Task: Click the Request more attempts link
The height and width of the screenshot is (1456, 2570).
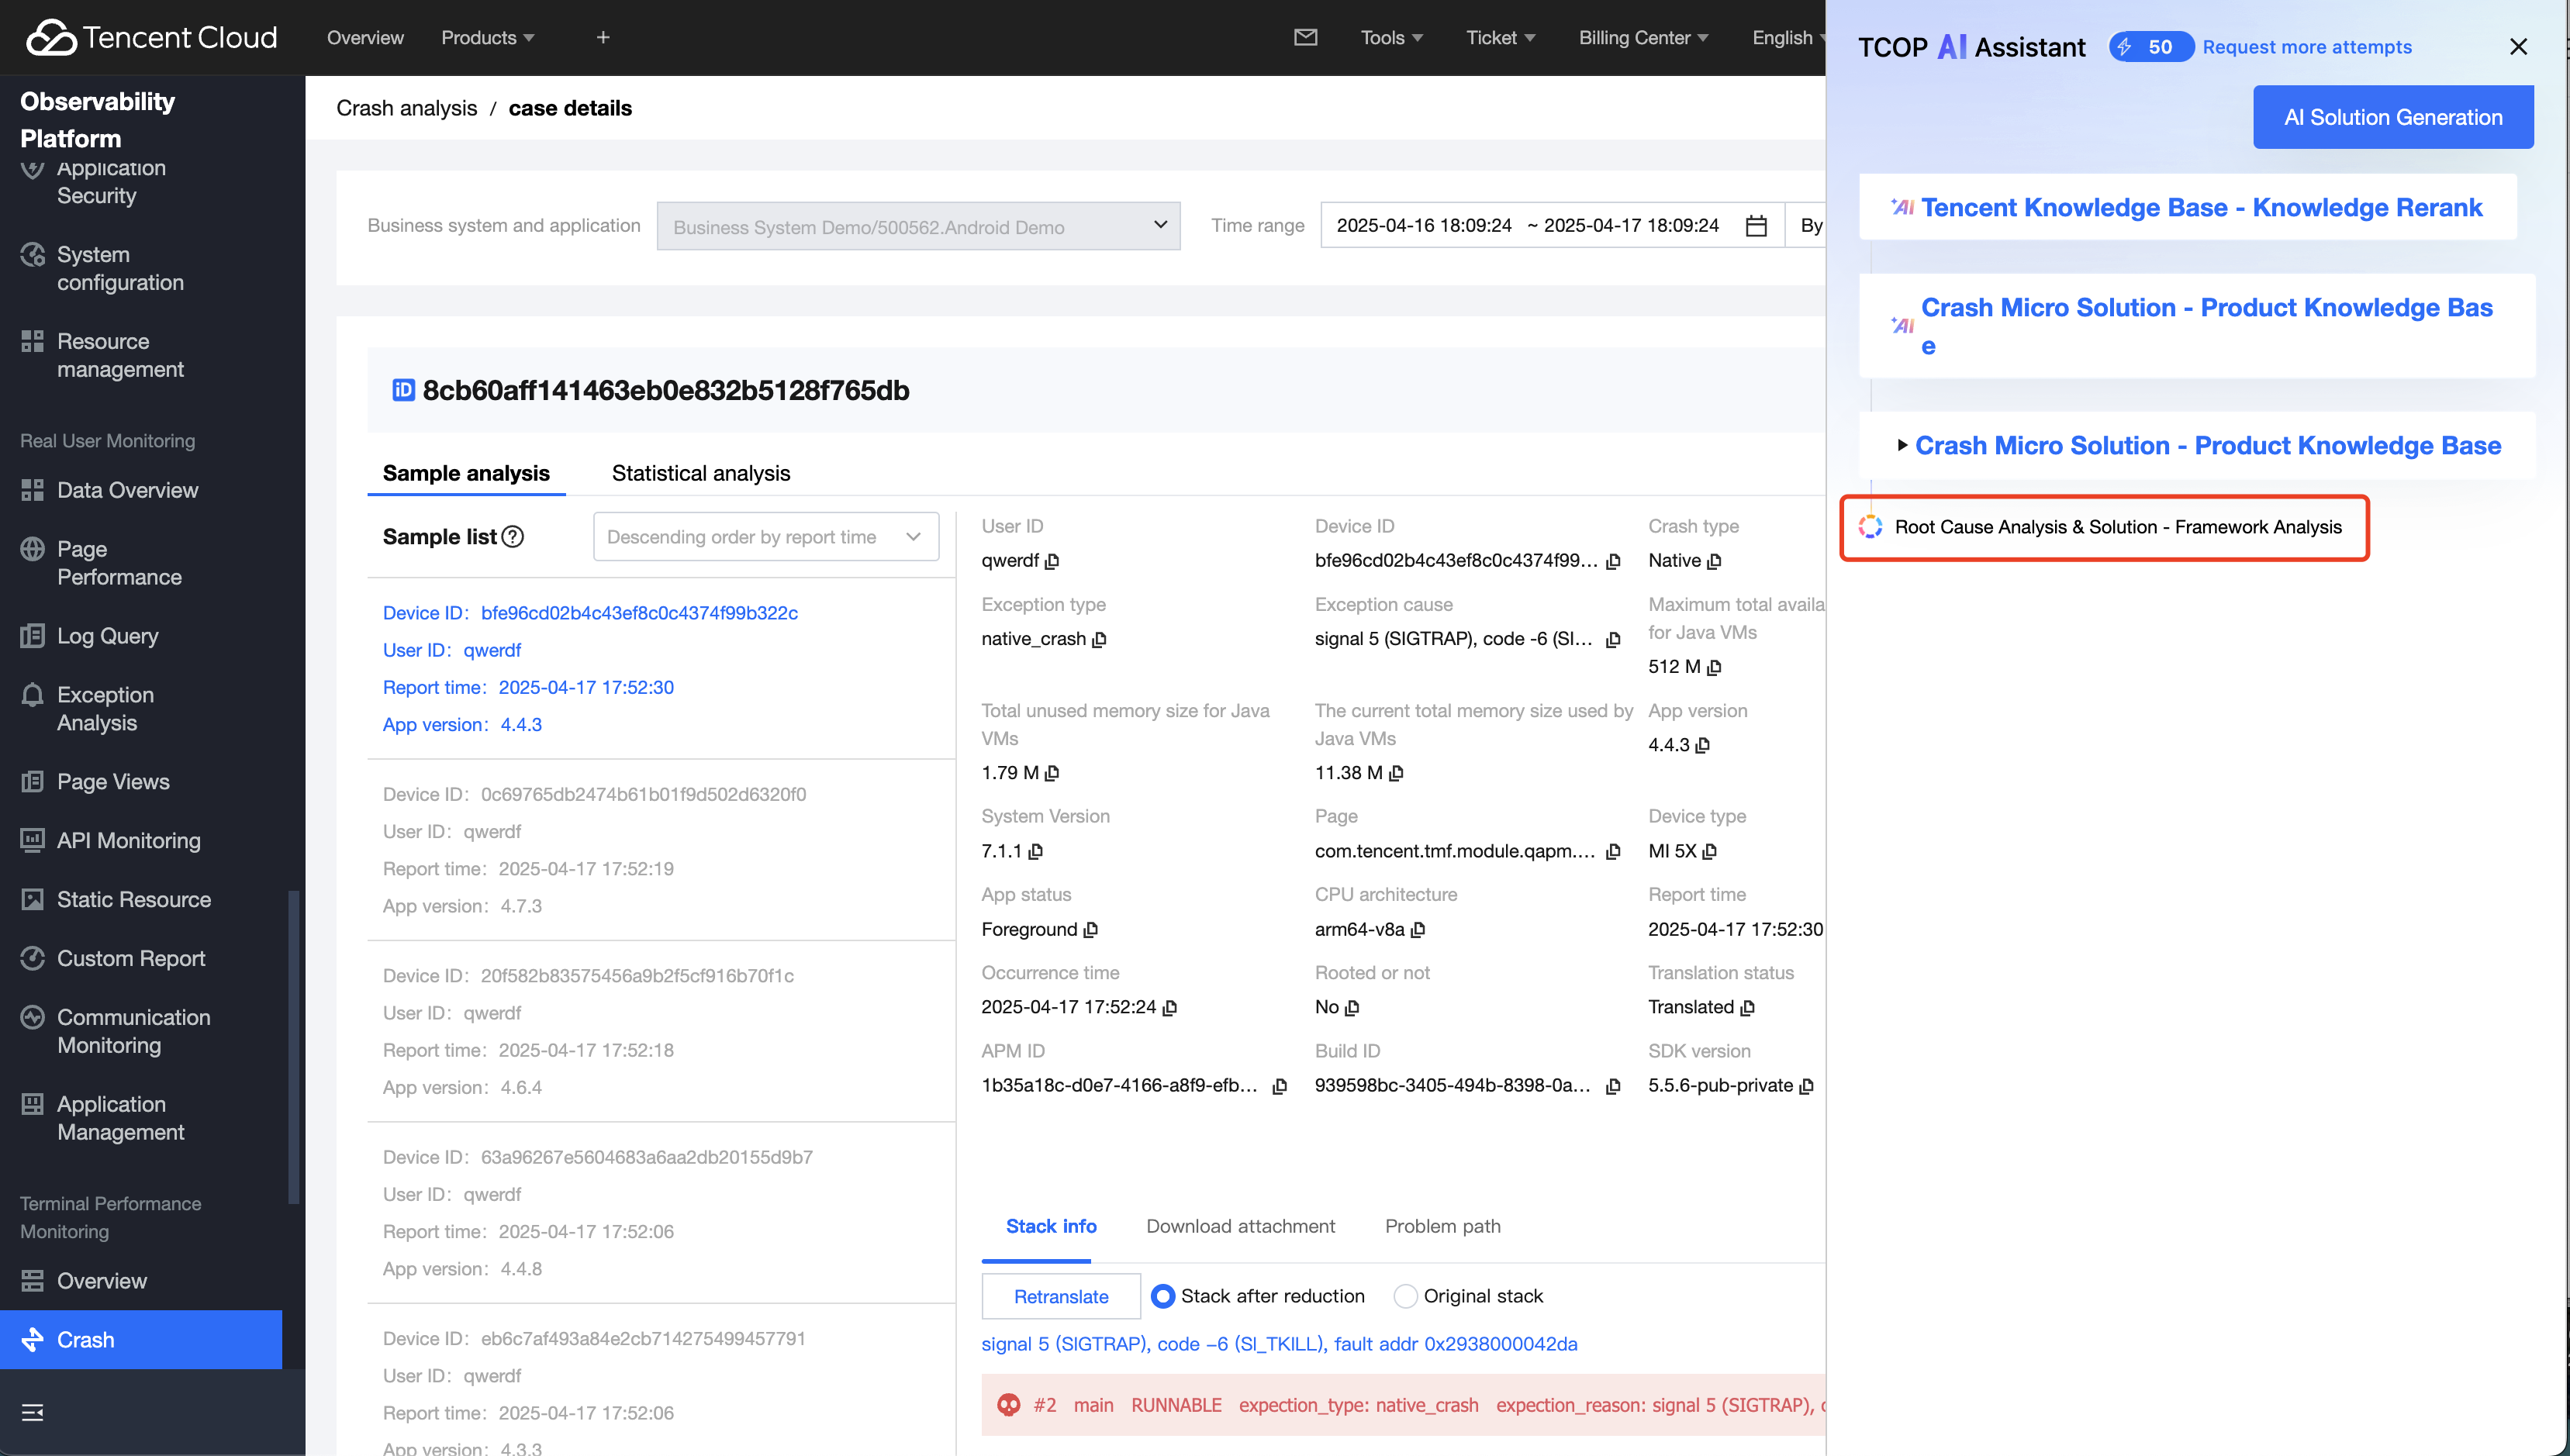Action: 2306,47
